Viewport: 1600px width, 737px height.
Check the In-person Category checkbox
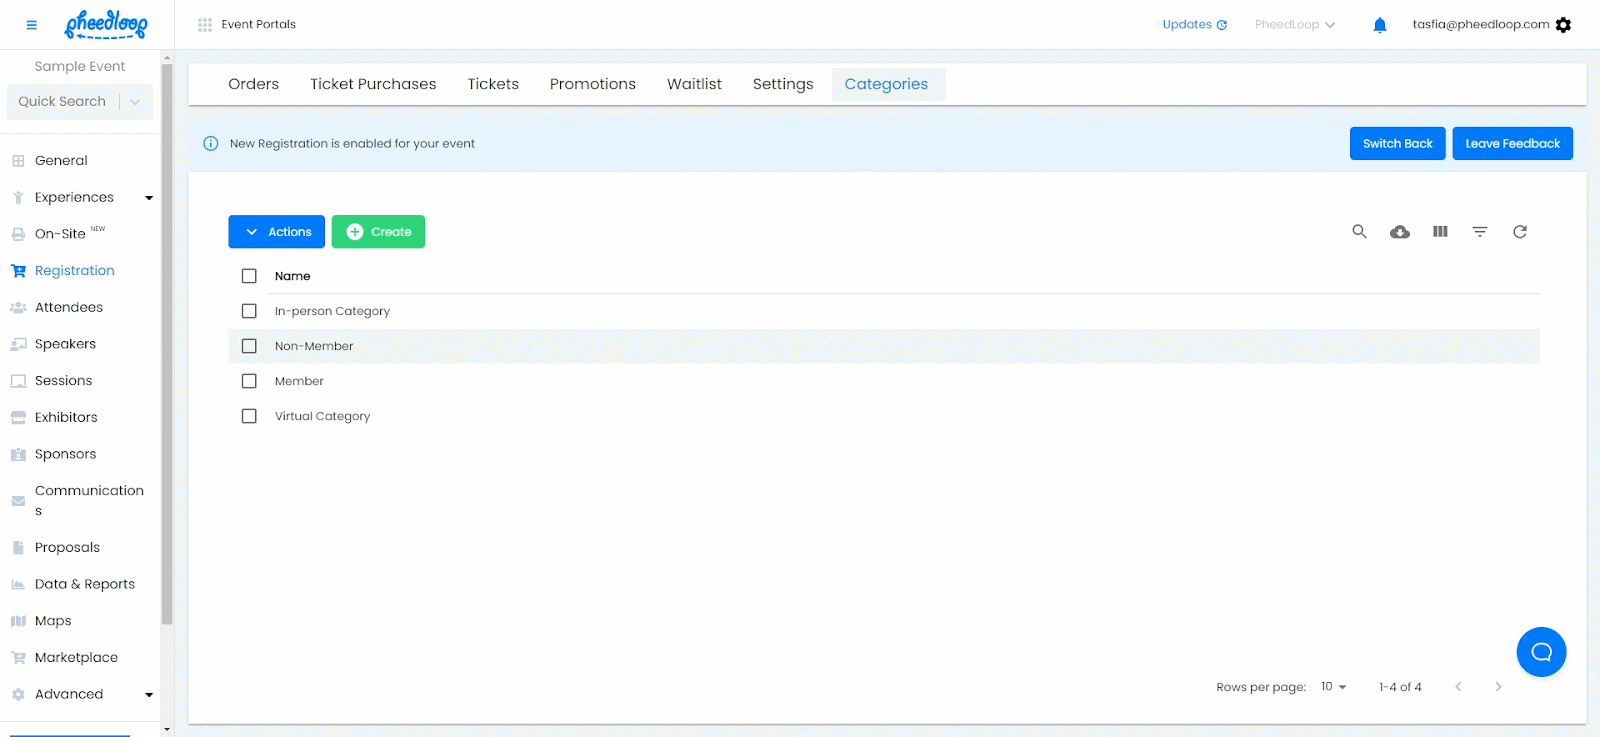click(249, 311)
